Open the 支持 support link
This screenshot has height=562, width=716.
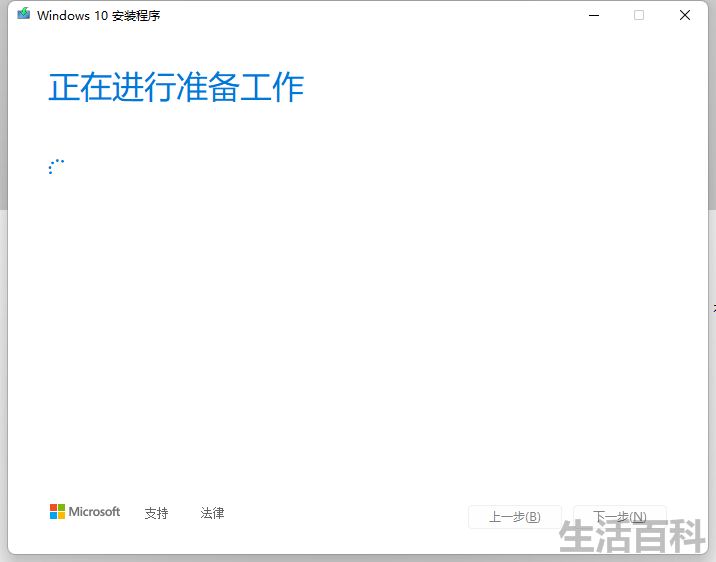[156, 513]
